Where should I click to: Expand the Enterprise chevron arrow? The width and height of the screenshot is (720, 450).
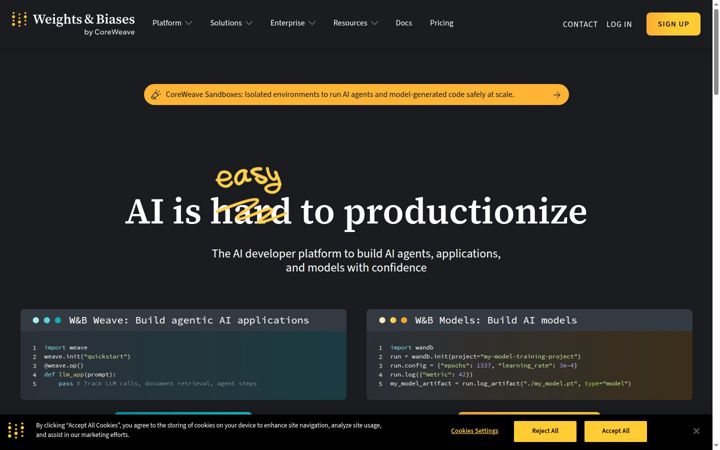point(312,23)
